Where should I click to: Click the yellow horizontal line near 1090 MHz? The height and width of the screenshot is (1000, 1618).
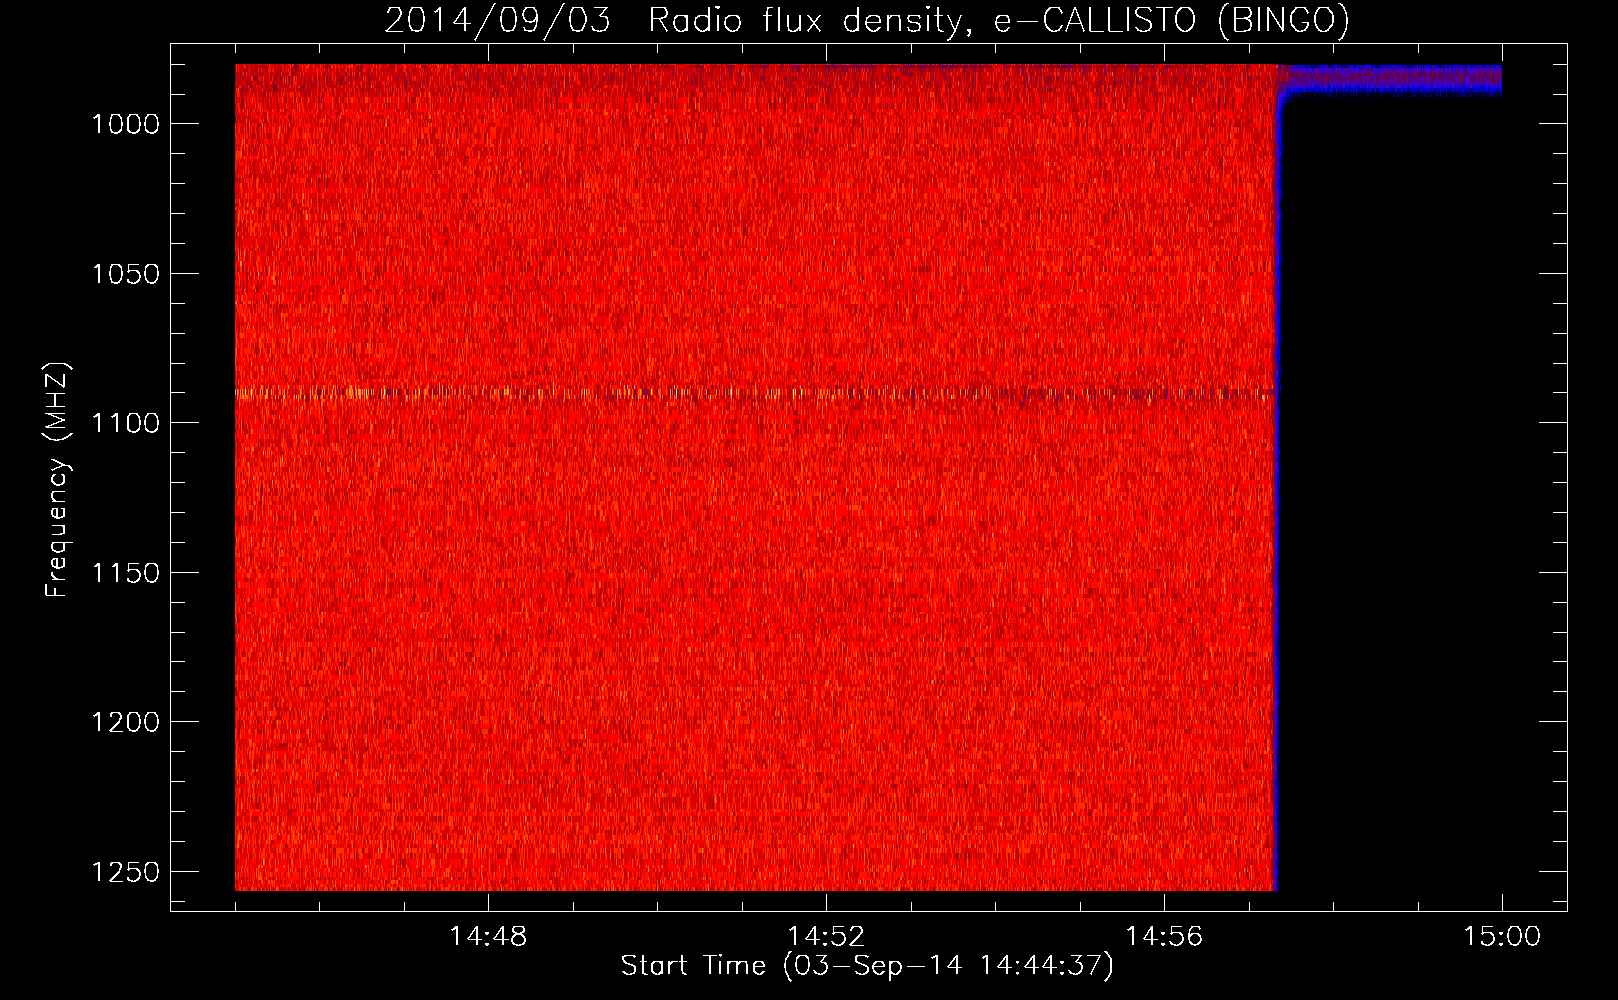coord(755,393)
